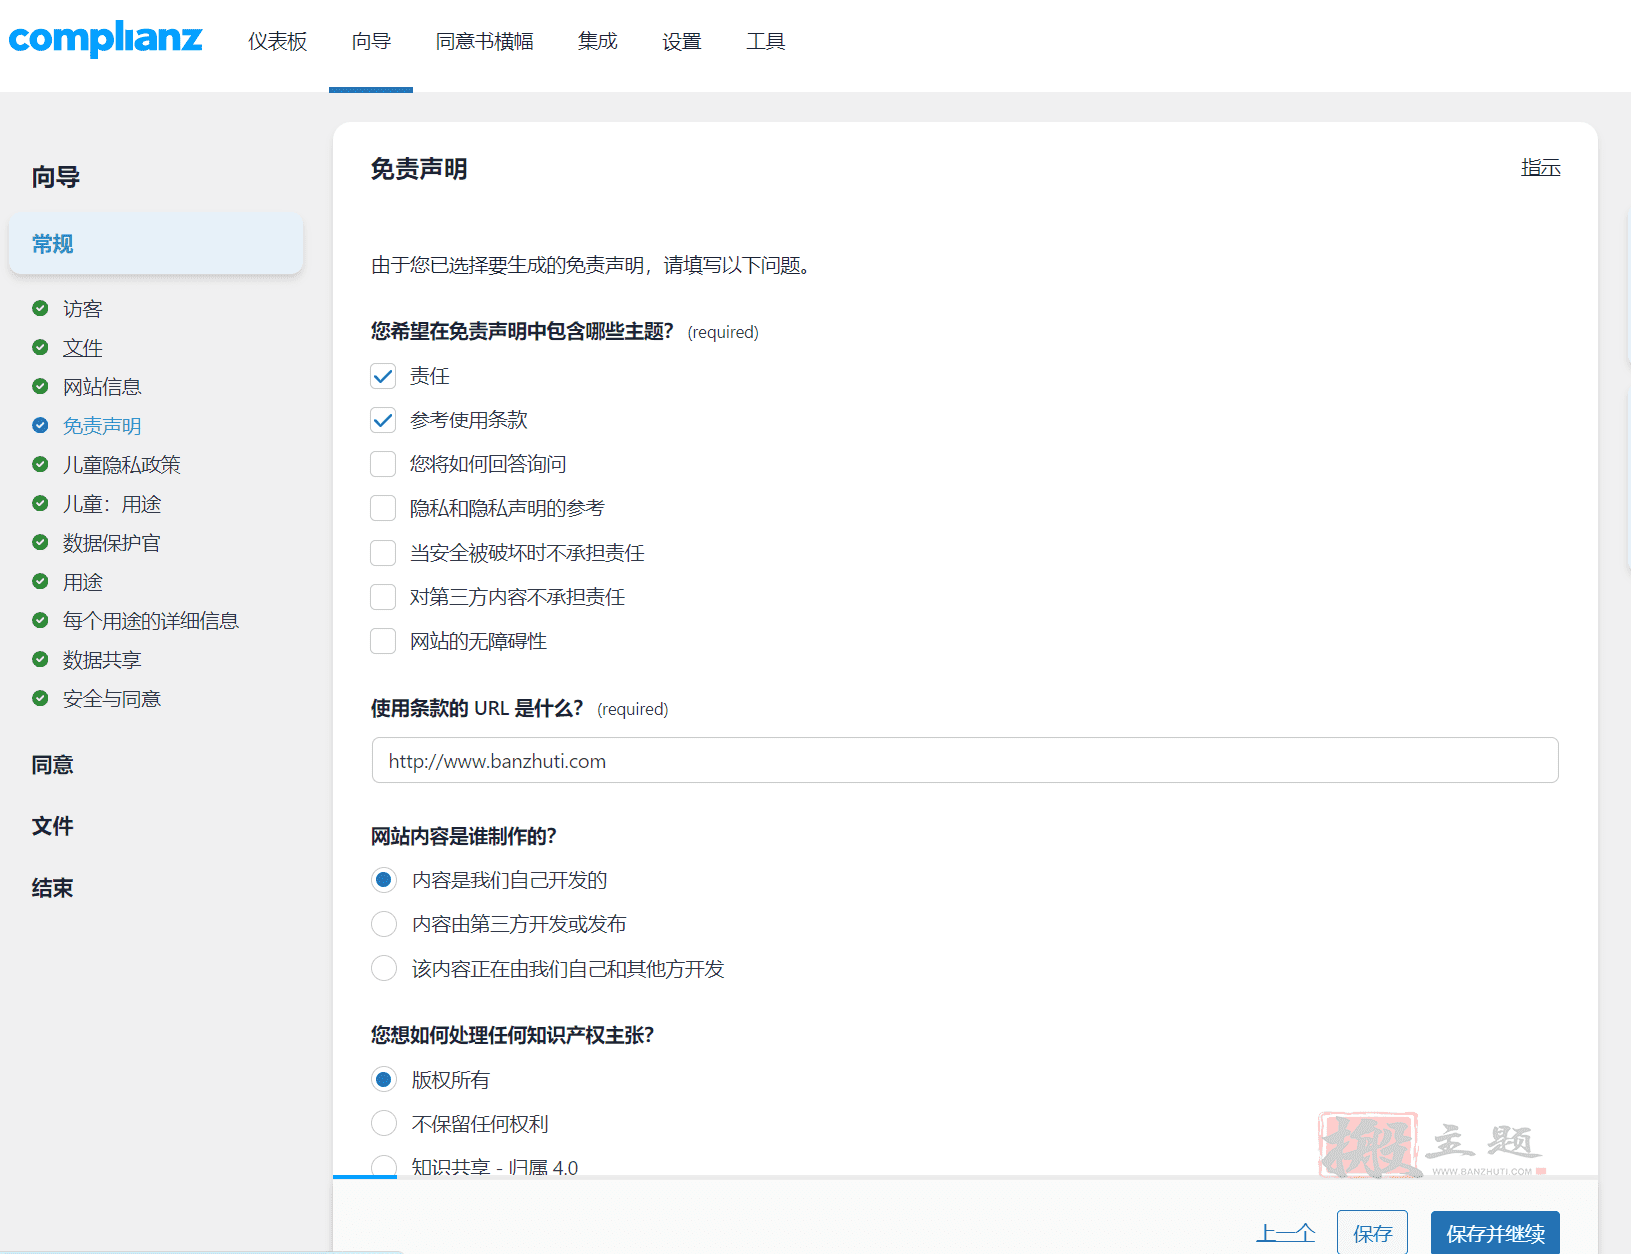Click check icon beside 儿童：用途
Screen dimensions: 1631x1254
(40, 503)
